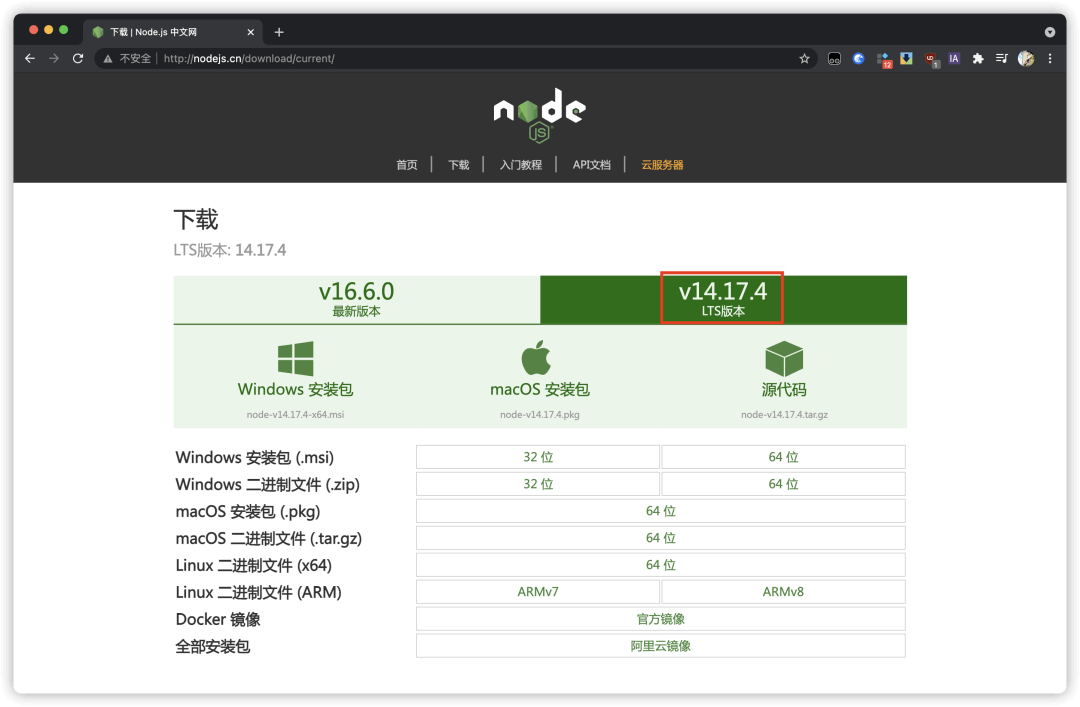Click the Node.js logo
Viewport: 1080px width, 707px height.
539,115
